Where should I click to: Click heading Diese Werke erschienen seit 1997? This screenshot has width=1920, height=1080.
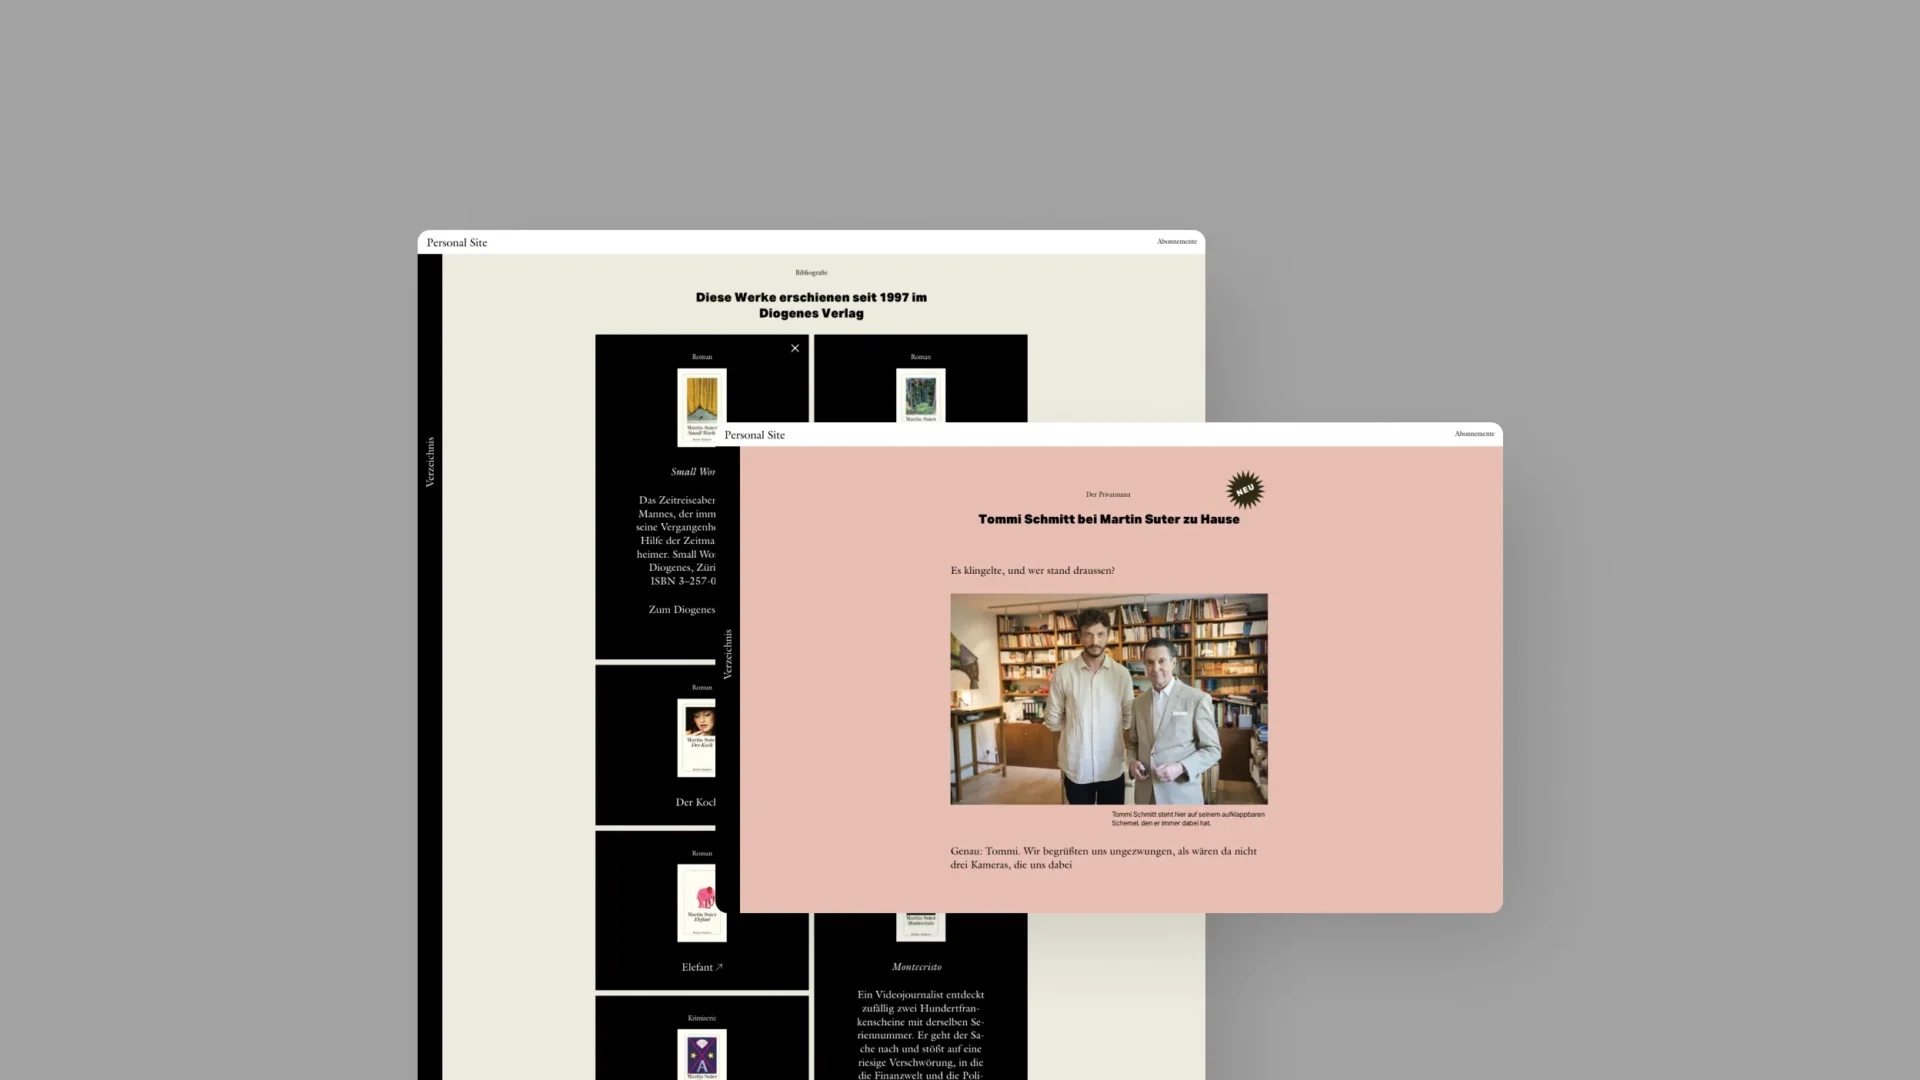tap(811, 305)
